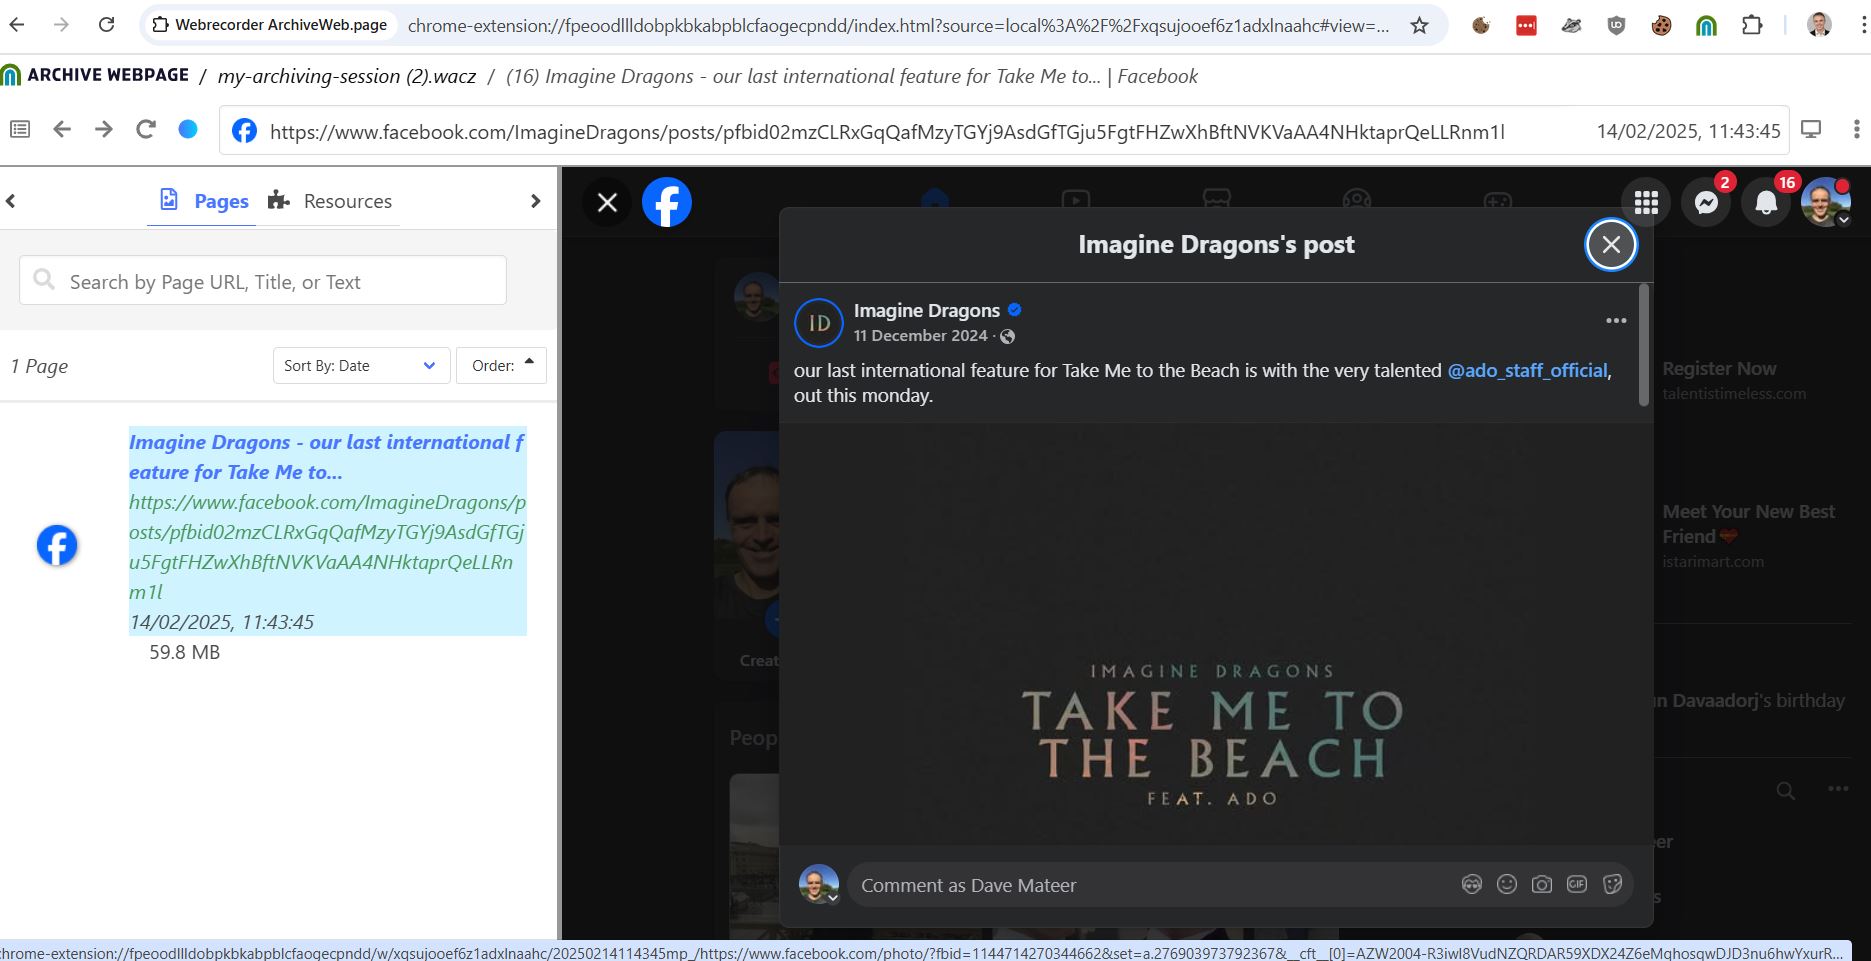This screenshot has width=1871, height=961.
Task: Toggle the sidebar list icon in replay bar
Action: coord(20,129)
